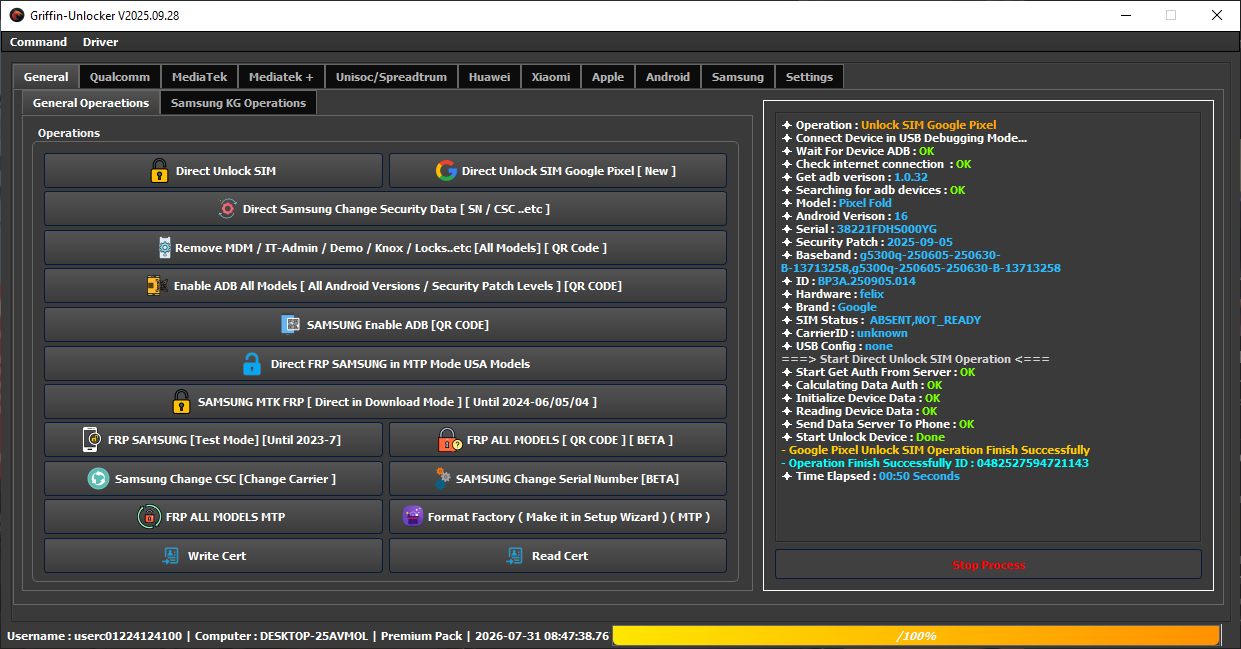The width and height of the screenshot is (1241, 649).
Task: Click the Computer DESKTOP-25AVMOL status text
Action: click(x=282, y=636)
